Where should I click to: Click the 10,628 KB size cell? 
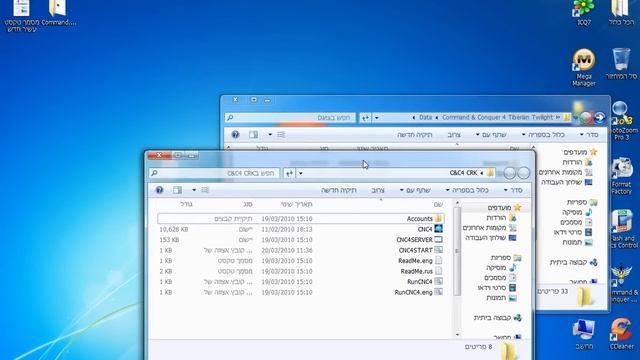[173, 229]
